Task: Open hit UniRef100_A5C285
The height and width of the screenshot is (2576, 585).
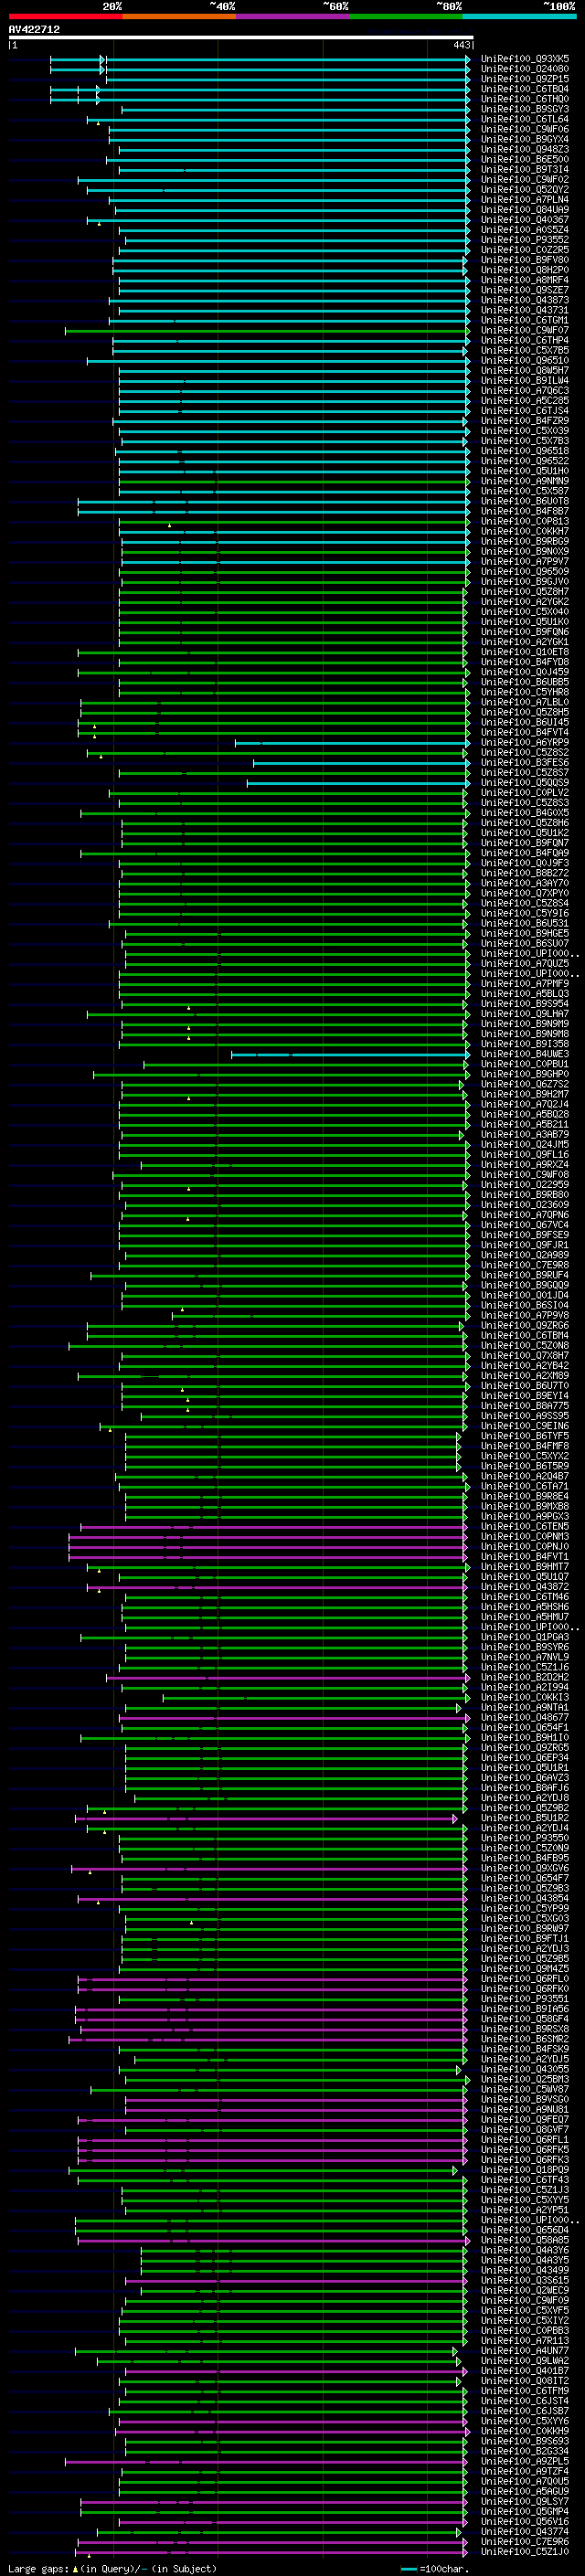Action: point(525,400)
